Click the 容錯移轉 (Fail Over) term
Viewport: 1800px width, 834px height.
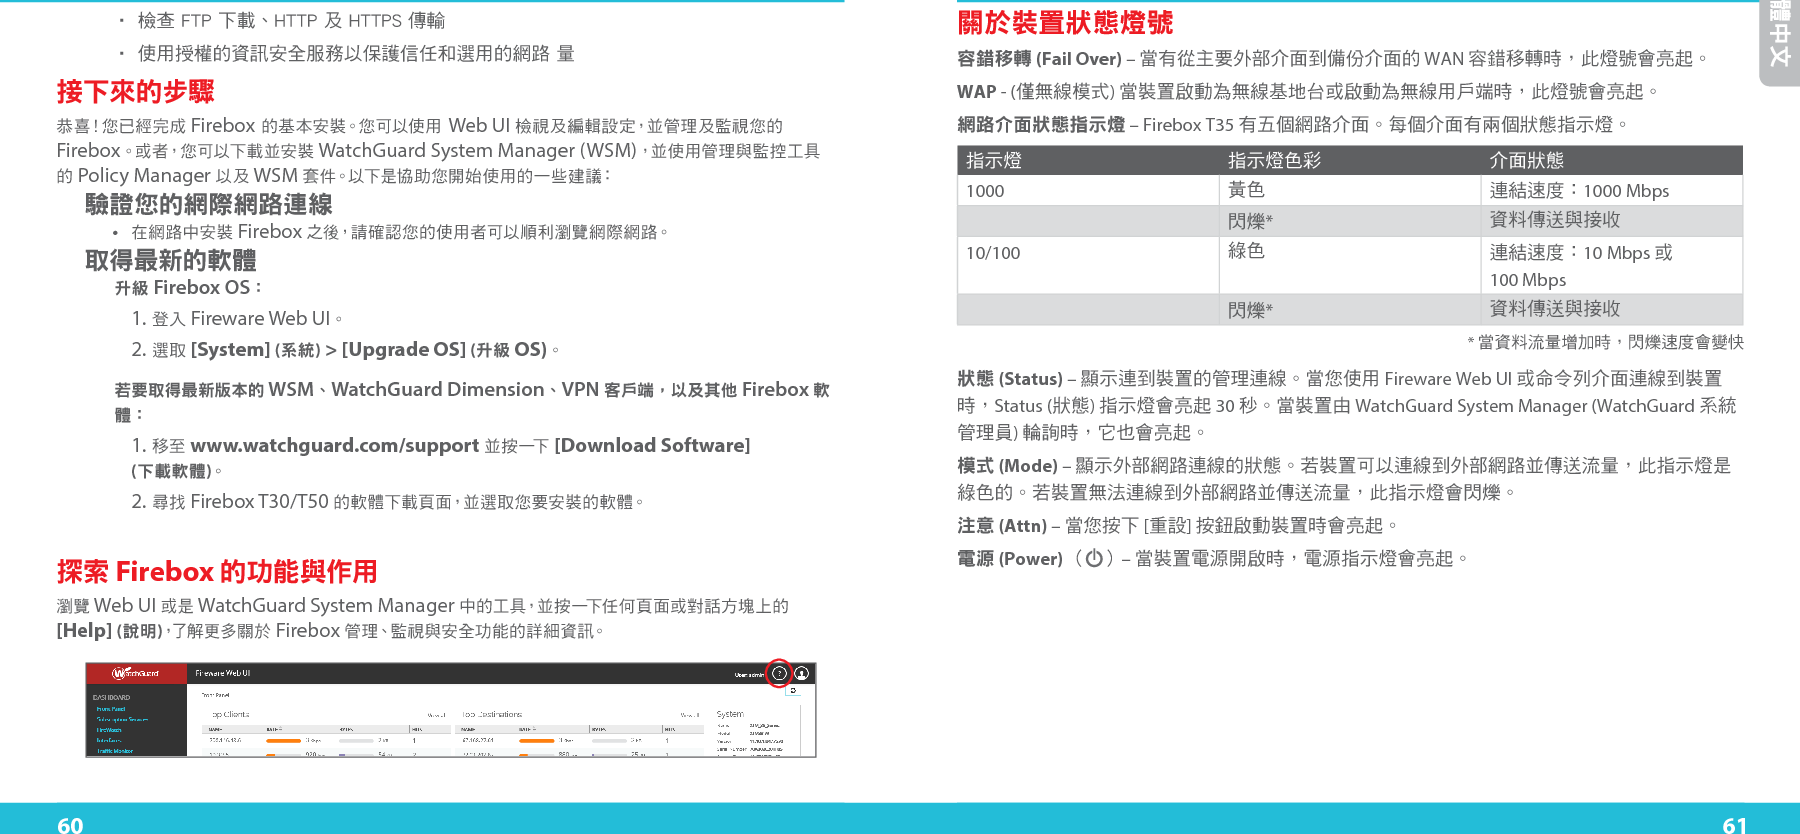(1039, 59)
